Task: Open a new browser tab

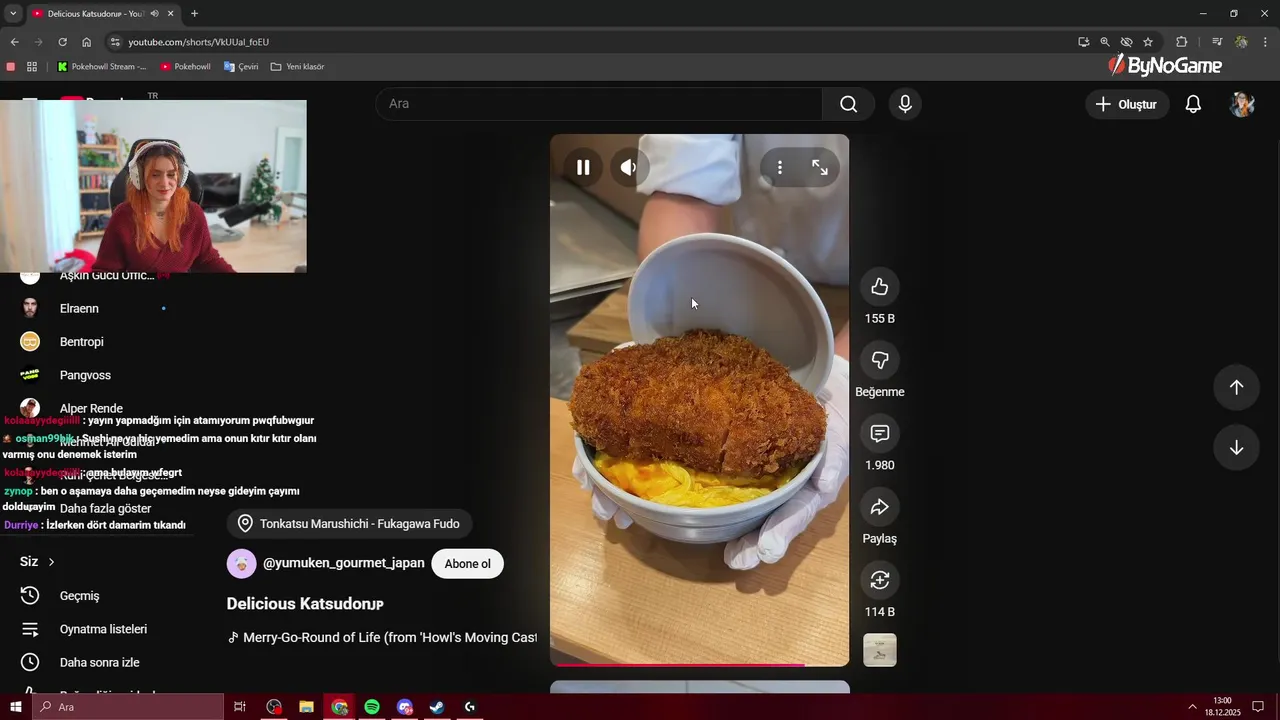Action: (194, 13)
